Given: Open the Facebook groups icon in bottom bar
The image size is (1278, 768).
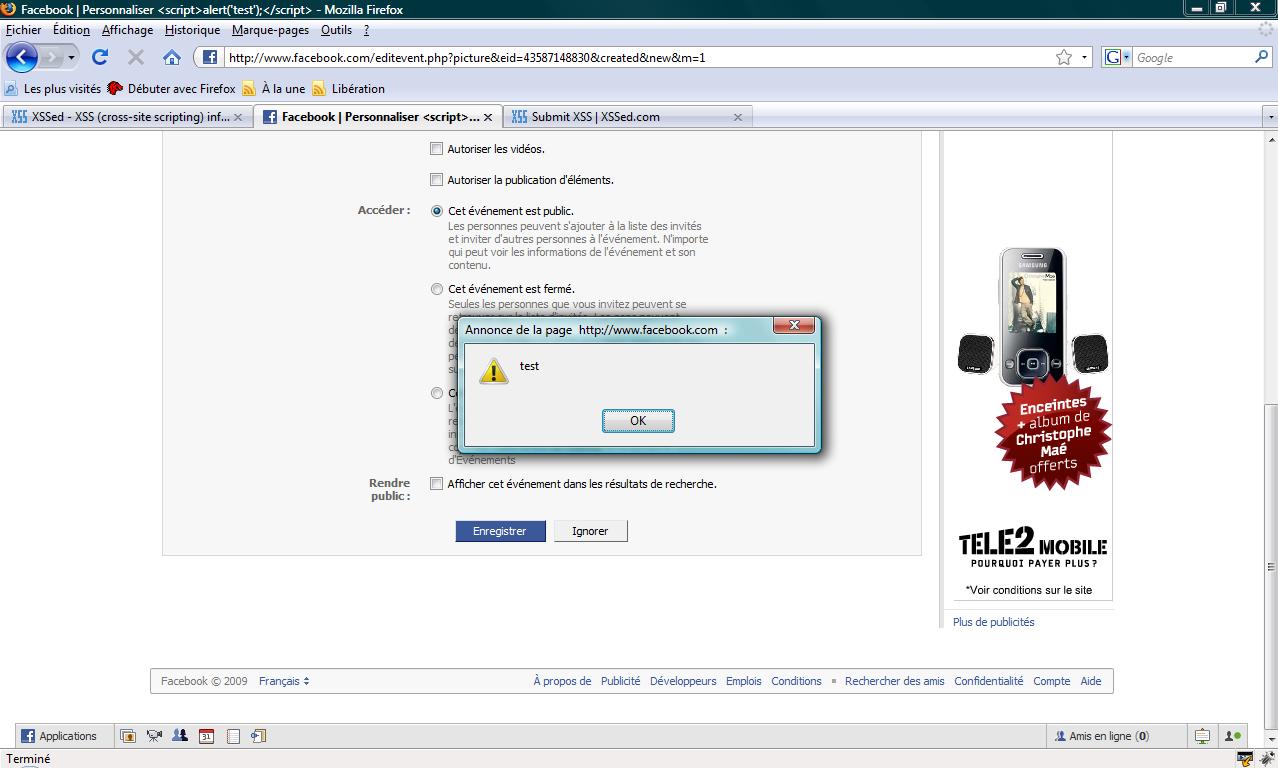Looking at the screenshot, I should [x=180, y=736].
